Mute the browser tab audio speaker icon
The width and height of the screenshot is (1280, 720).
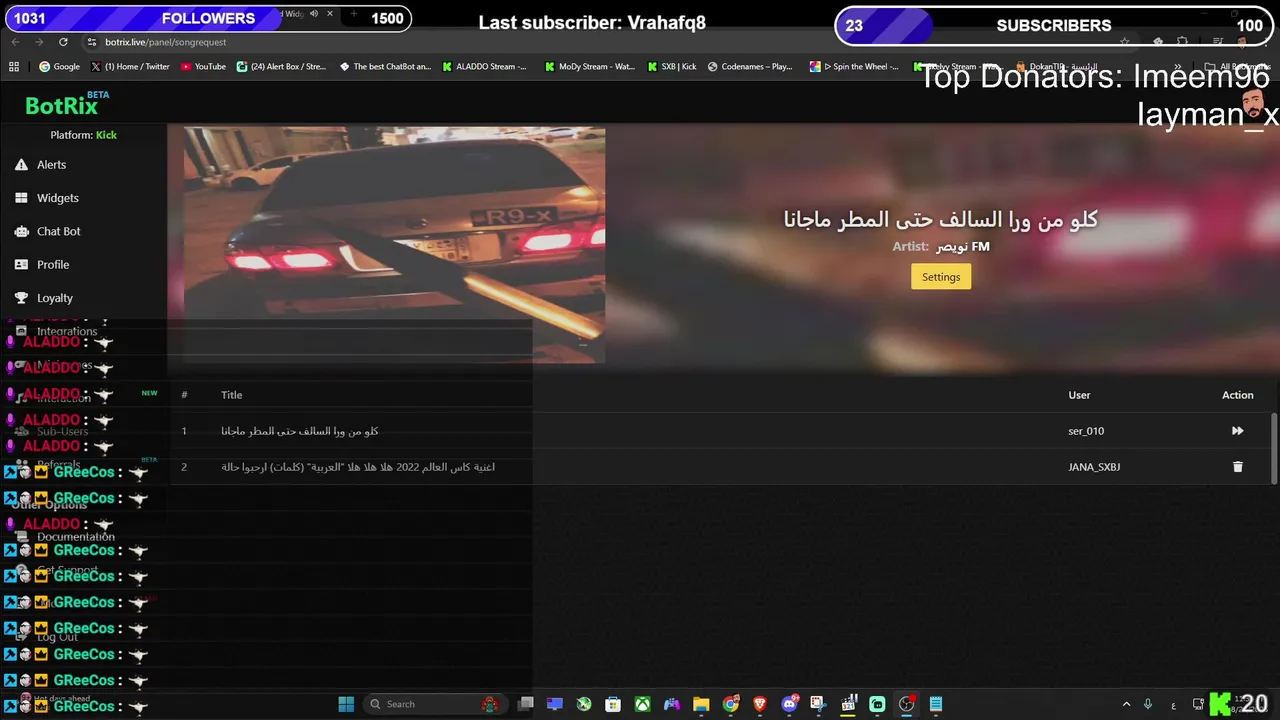click(314, 13)
